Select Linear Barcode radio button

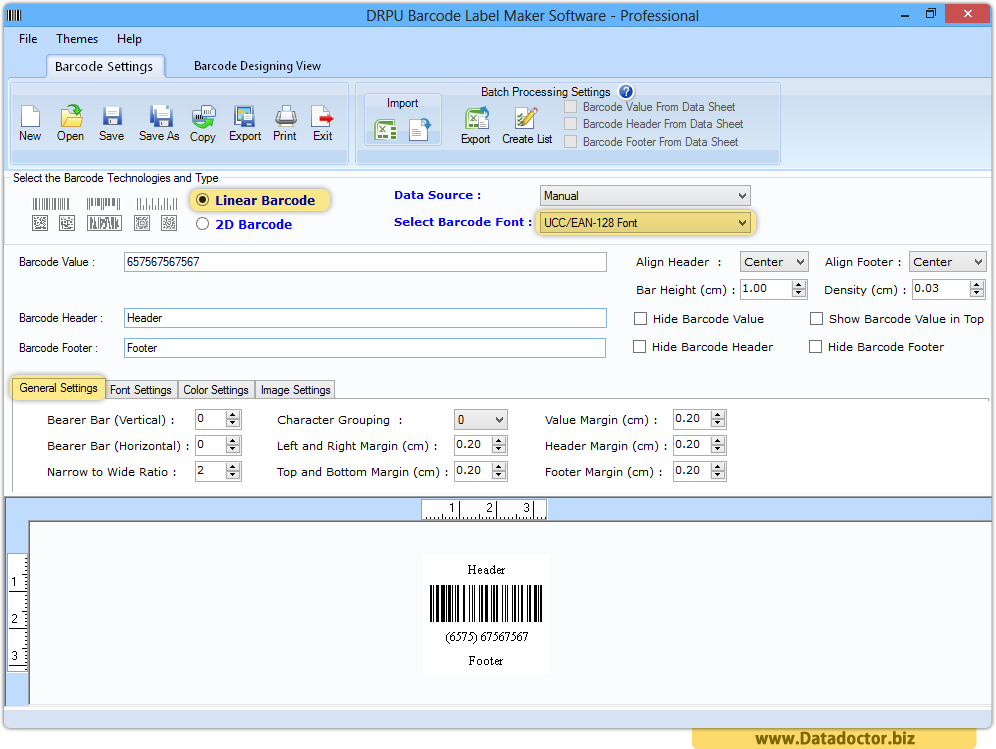203,200
